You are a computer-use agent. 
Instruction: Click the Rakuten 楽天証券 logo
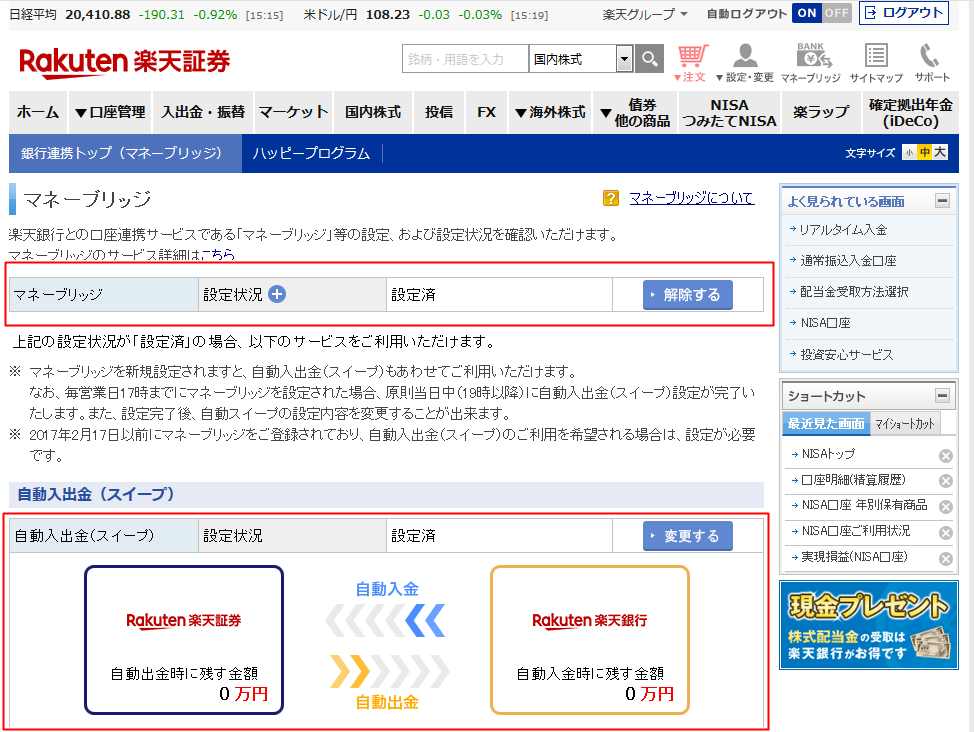pos(124,62)
